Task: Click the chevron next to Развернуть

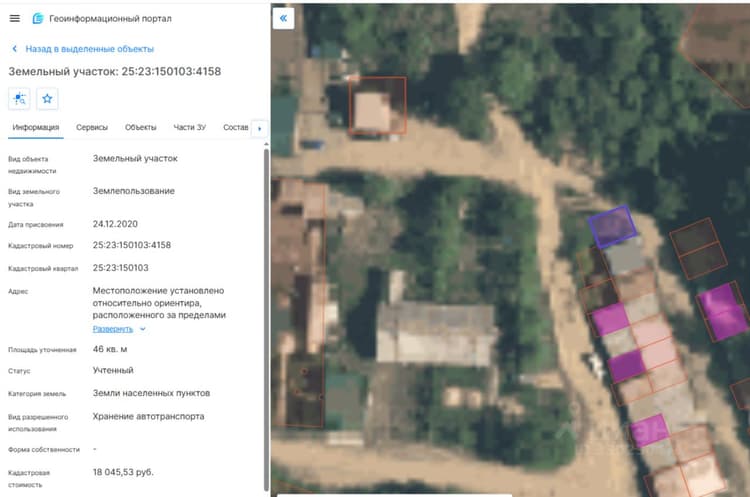Action: pyautogui.click(x=143, y=329)
